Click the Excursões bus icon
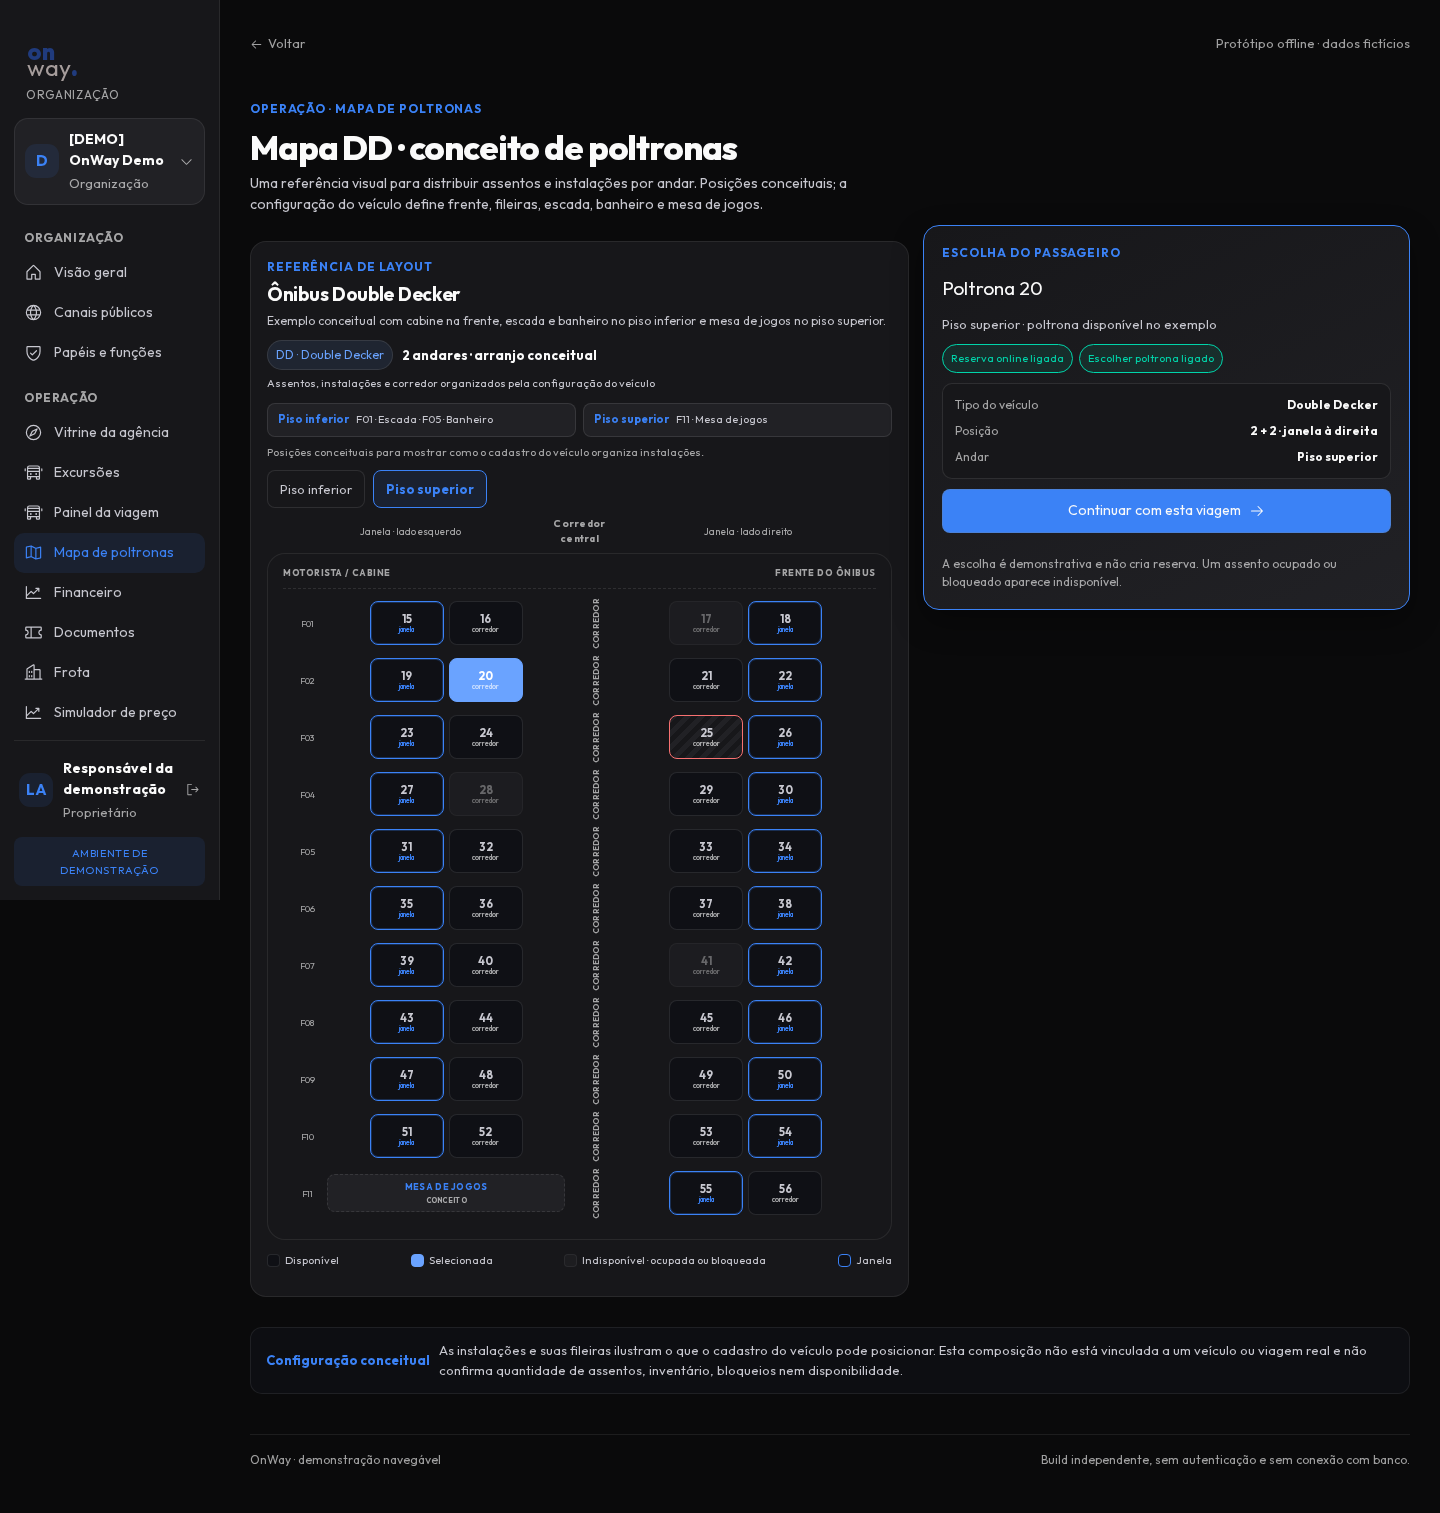The height and width of the screenshot is (1513, 1440). click(x=33, y=472)
